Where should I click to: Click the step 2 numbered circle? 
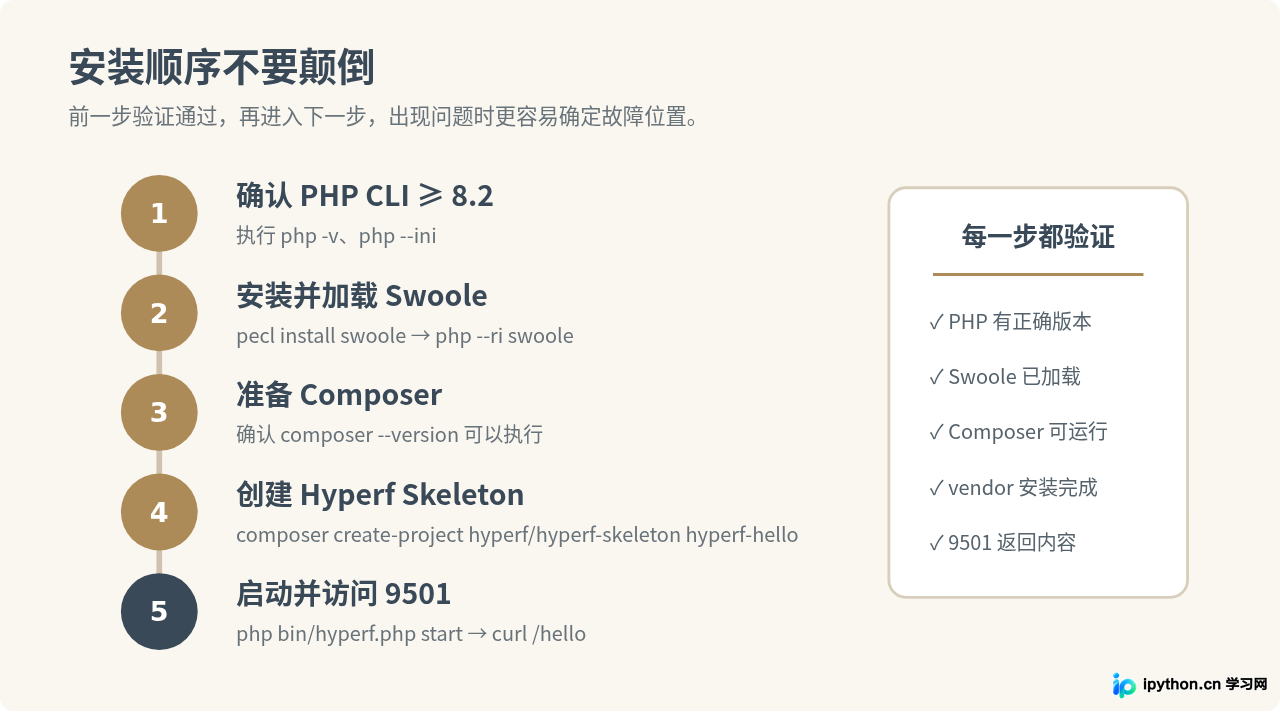[x=159, y=313]
